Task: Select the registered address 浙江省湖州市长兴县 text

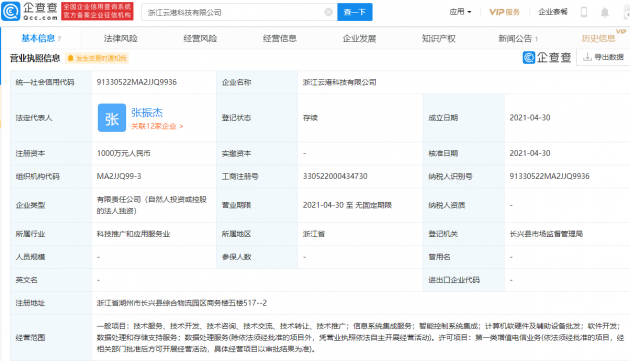Action: pos(182,303)
